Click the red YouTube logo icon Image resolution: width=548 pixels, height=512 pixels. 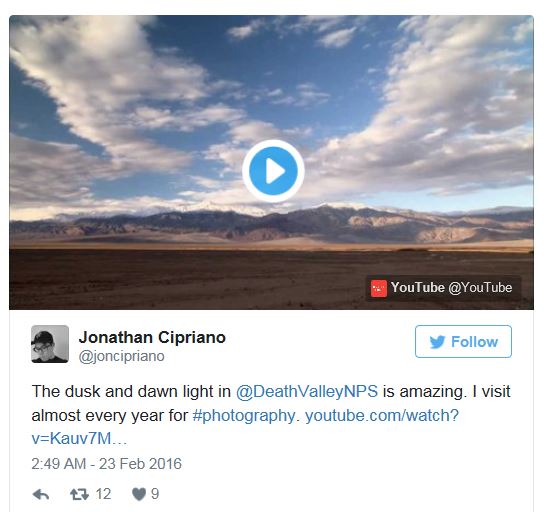(x=378, y=288)
